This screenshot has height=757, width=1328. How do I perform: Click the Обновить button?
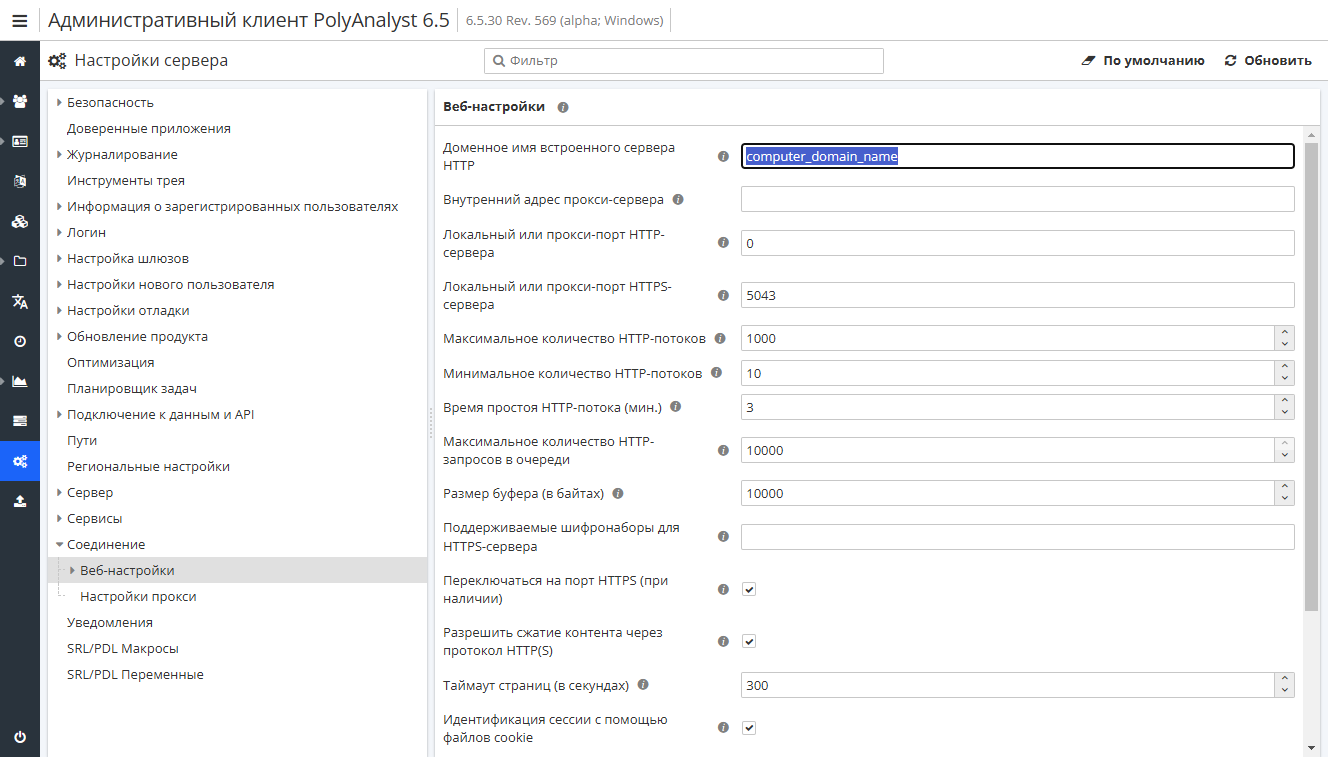tap(1268, 60)
